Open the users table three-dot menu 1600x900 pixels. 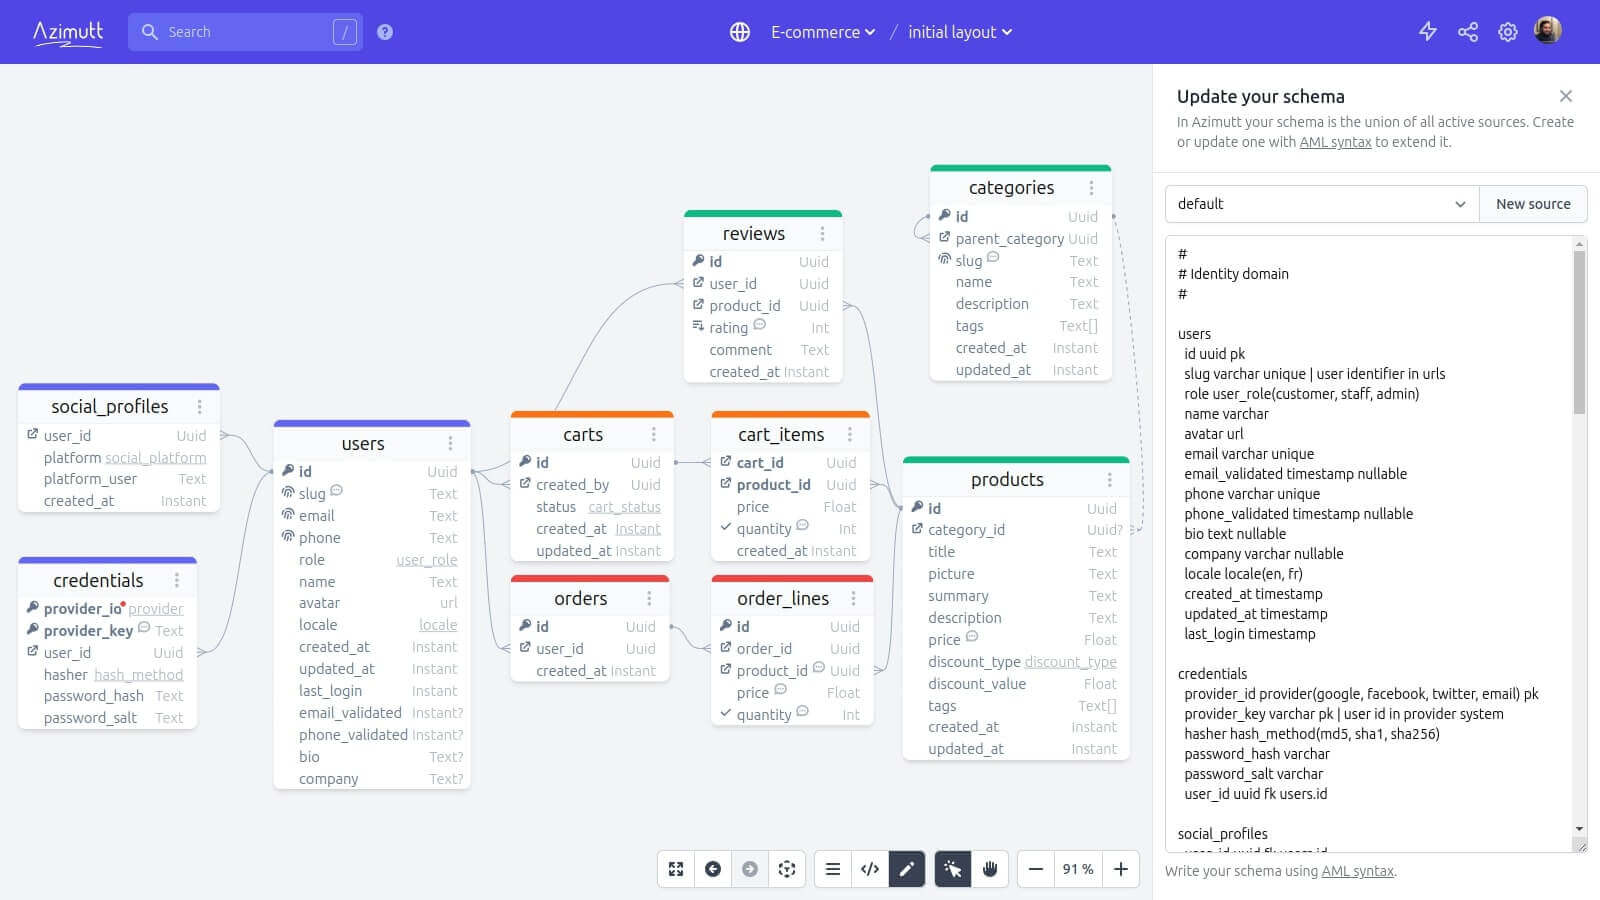click(450, 443)
